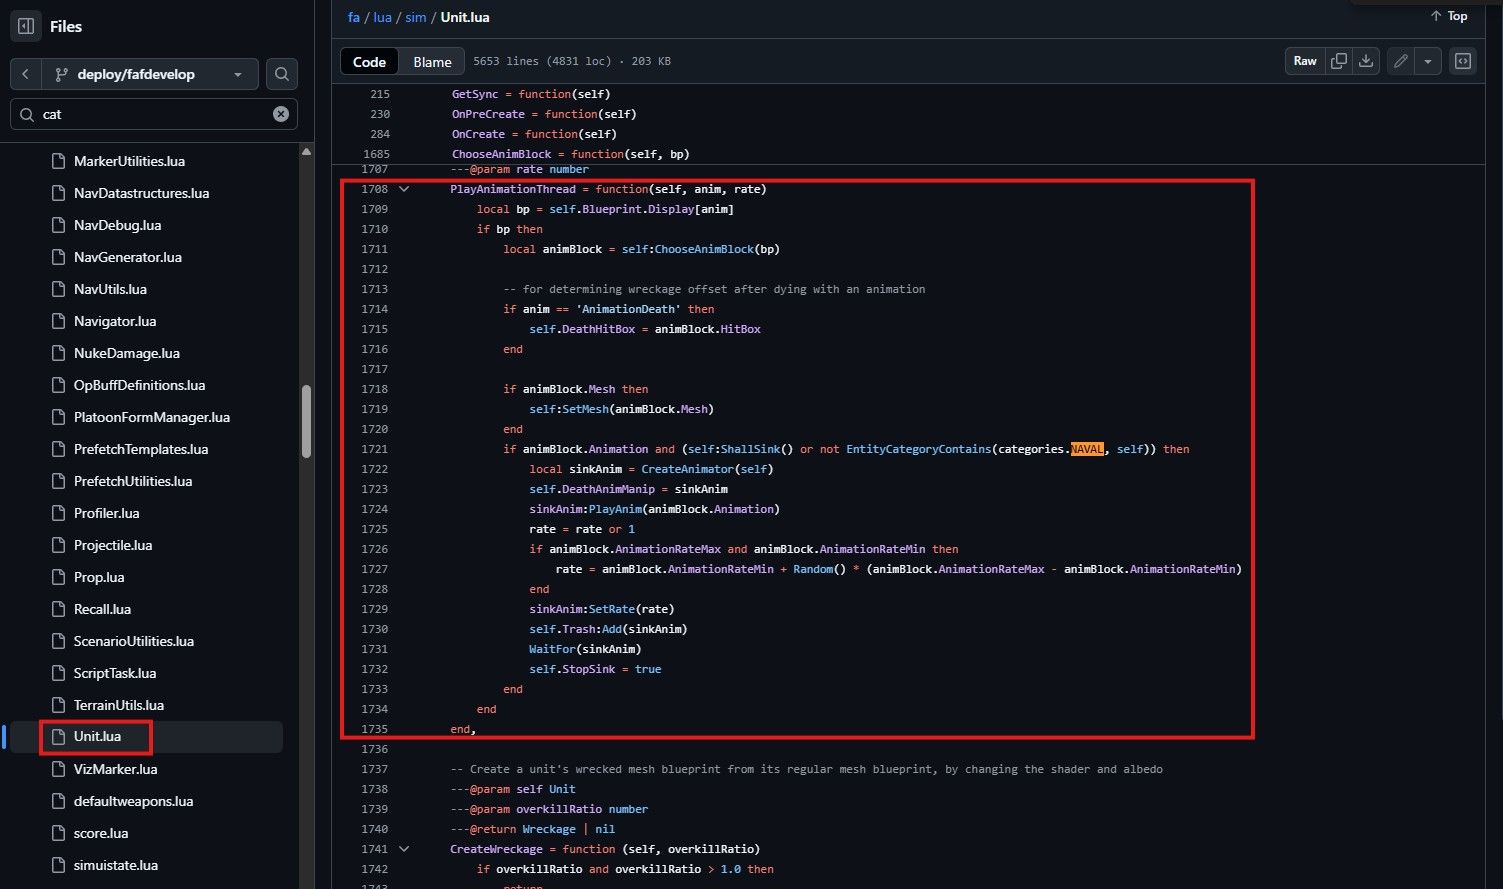Click 'fa' breadcrumb link
Image resolution: width=1503 pixels, height=889 pixels.
(354, 17)
